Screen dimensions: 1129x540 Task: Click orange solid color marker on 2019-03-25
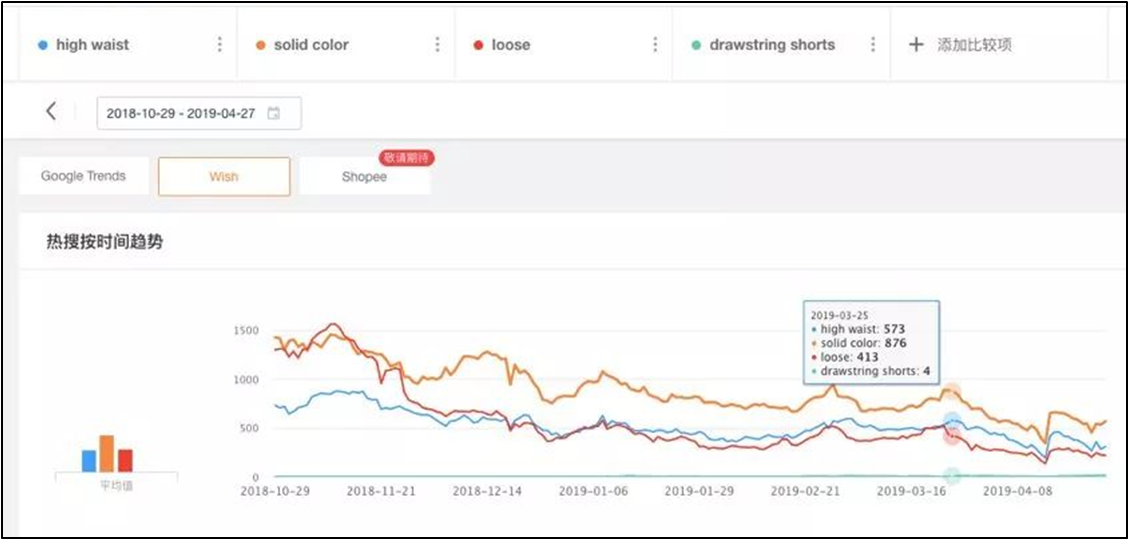point(952,392)
